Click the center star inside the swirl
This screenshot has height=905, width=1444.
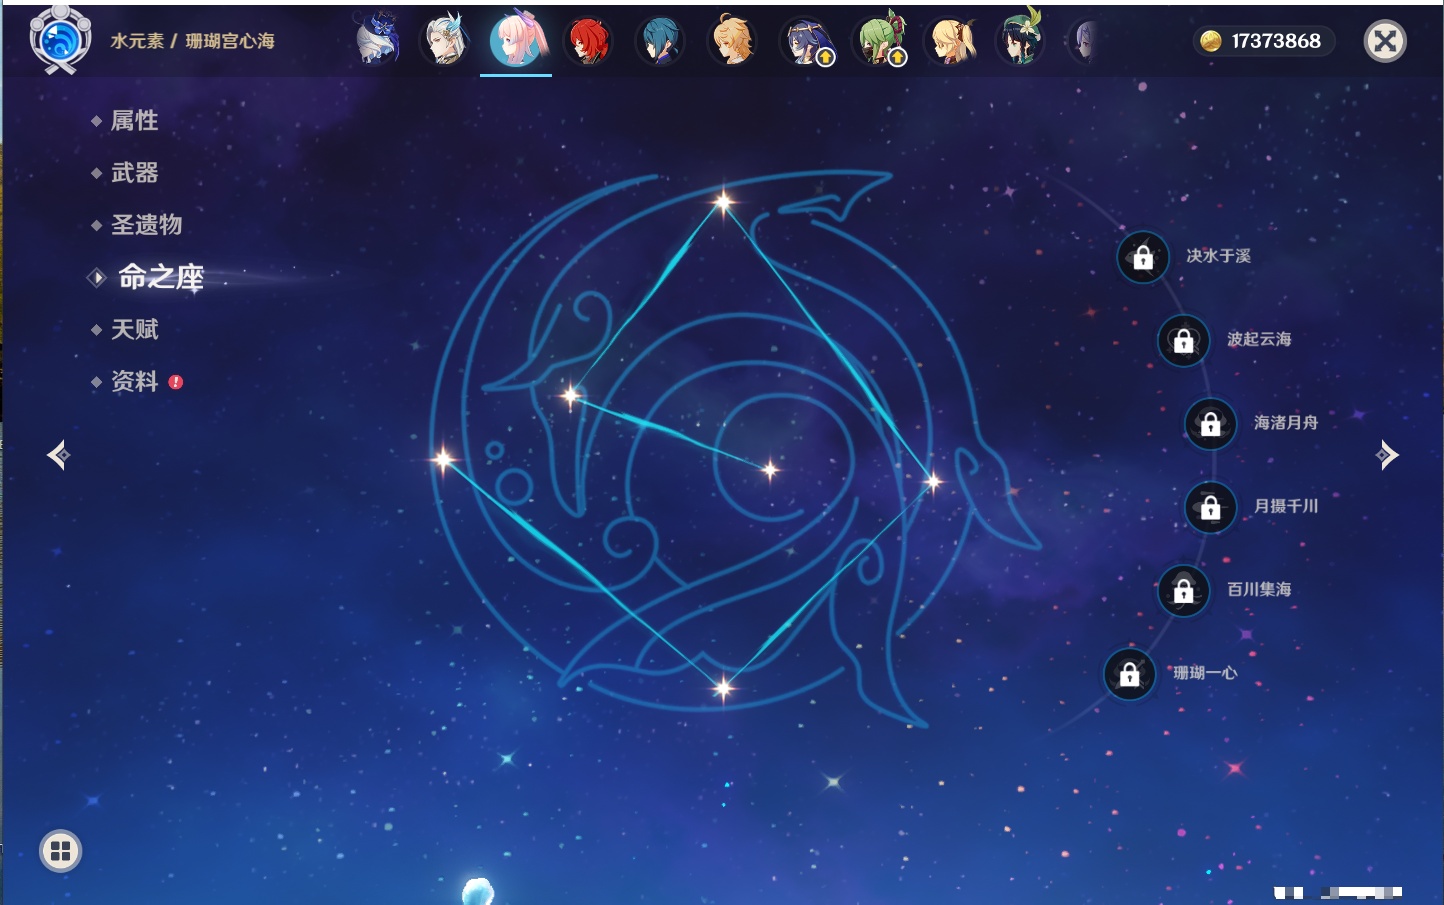point(770,469)
